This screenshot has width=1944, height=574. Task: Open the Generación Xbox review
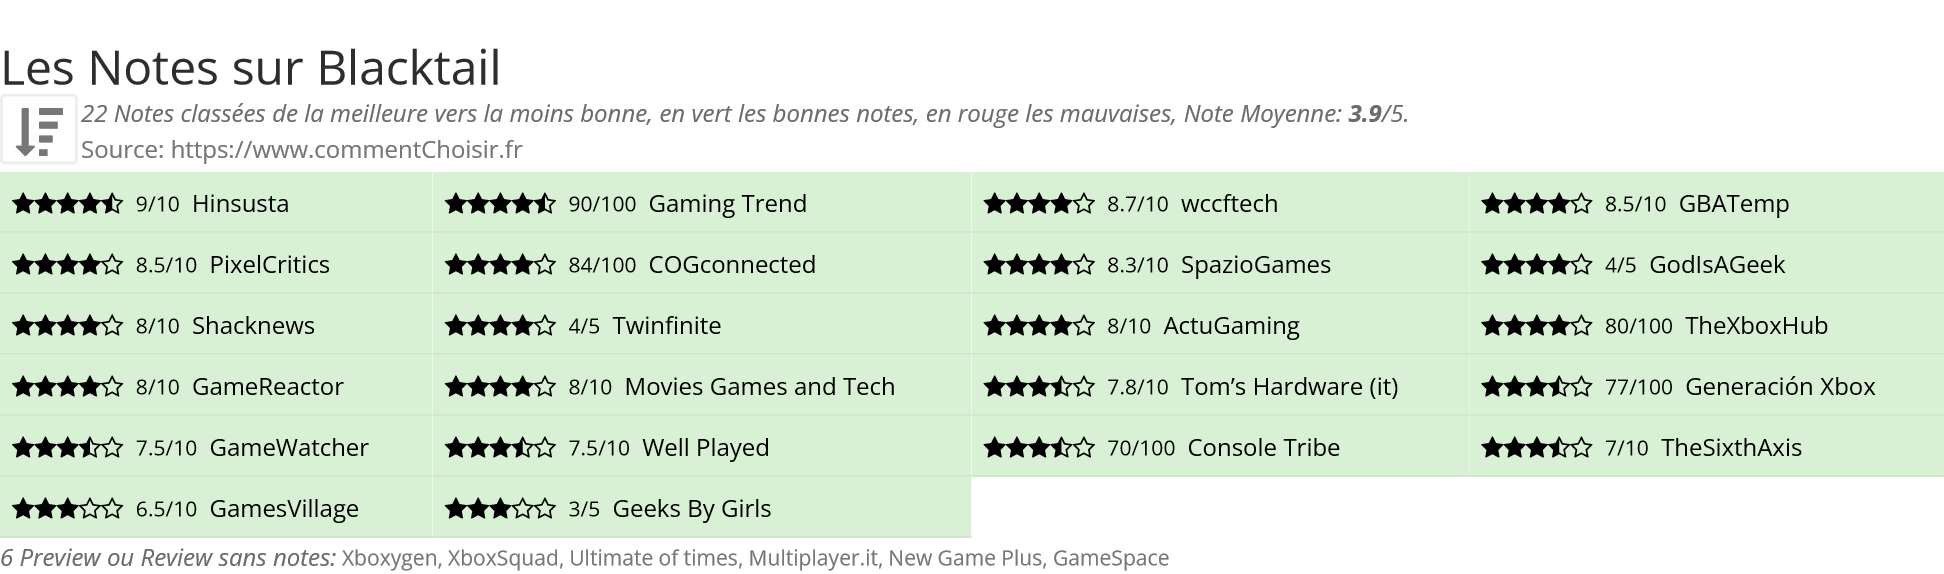[1779, 387]
